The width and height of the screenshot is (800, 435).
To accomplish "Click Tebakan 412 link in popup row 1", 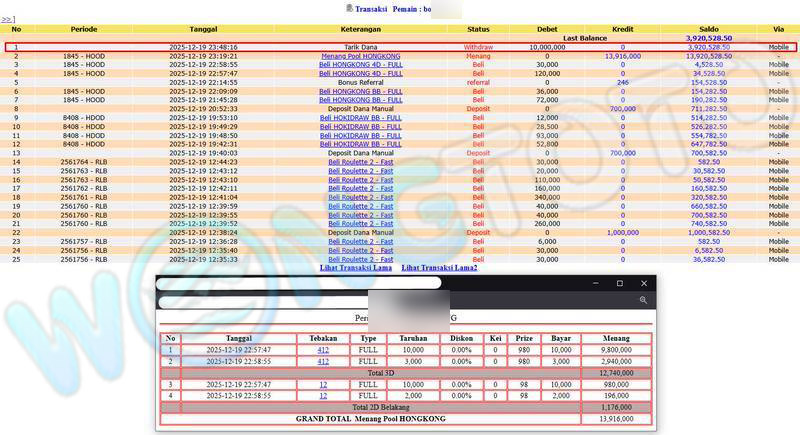I will 323,350.
